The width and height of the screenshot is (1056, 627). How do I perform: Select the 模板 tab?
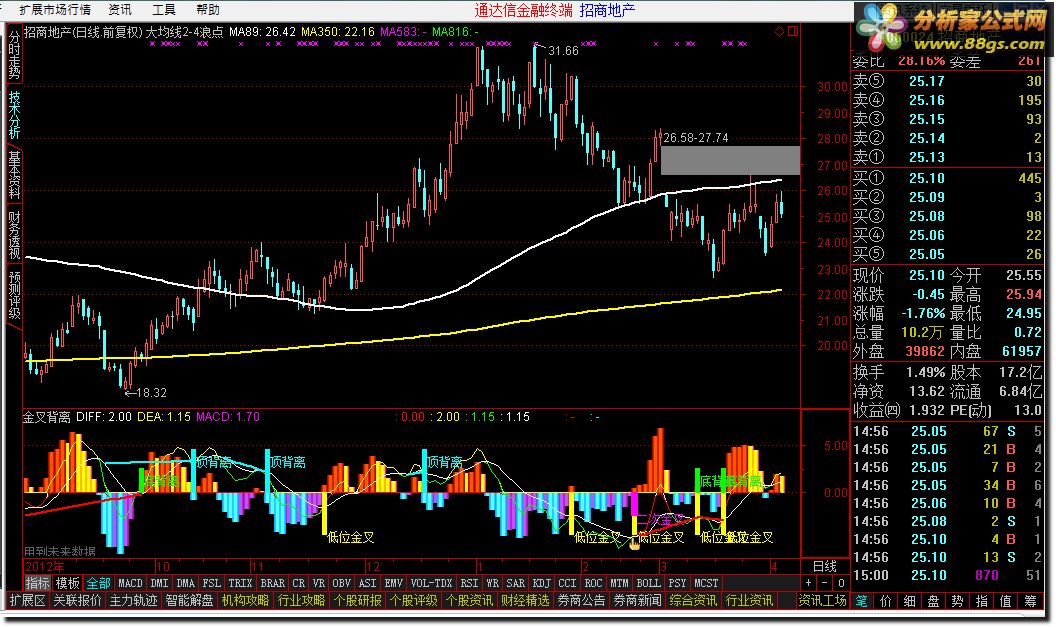67,583
